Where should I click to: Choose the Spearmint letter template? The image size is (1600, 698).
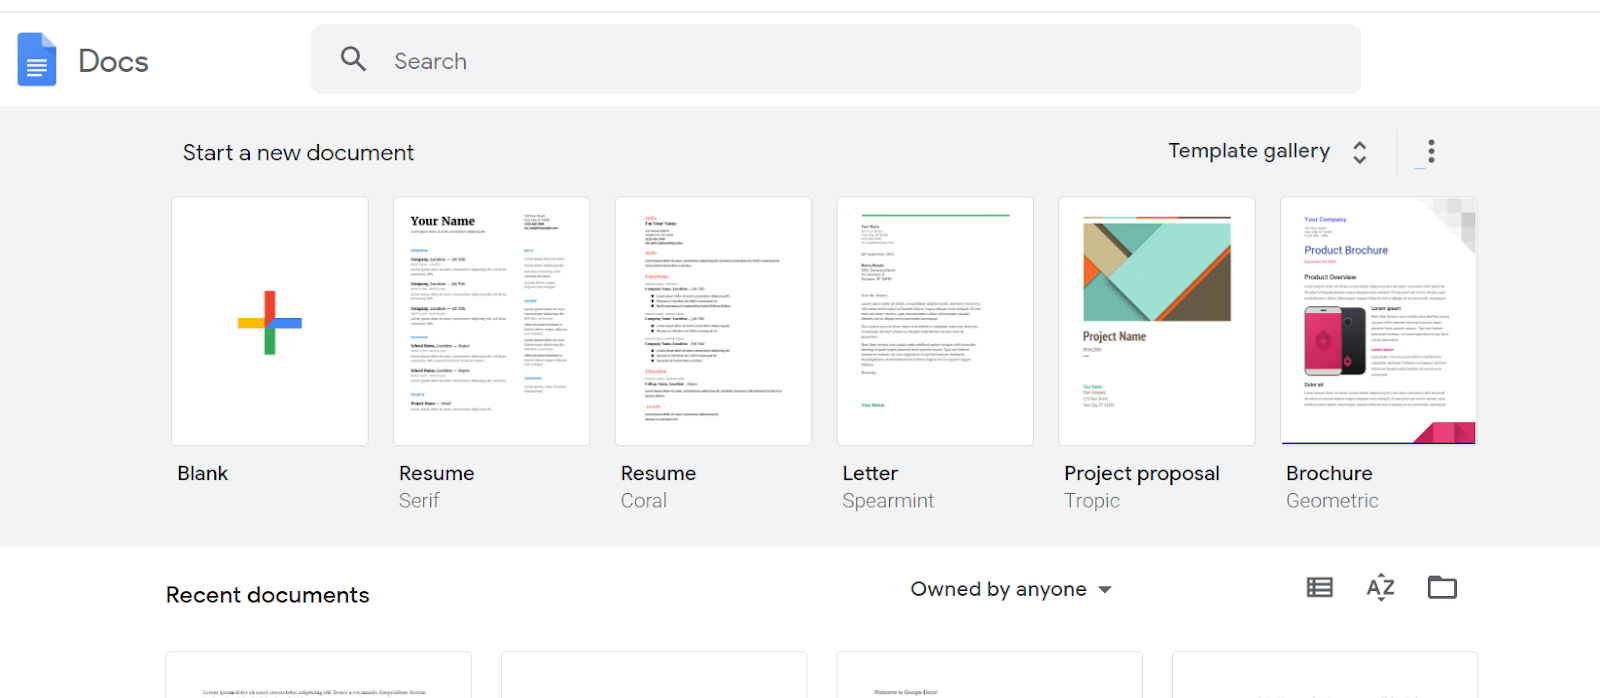click(934, 321)
